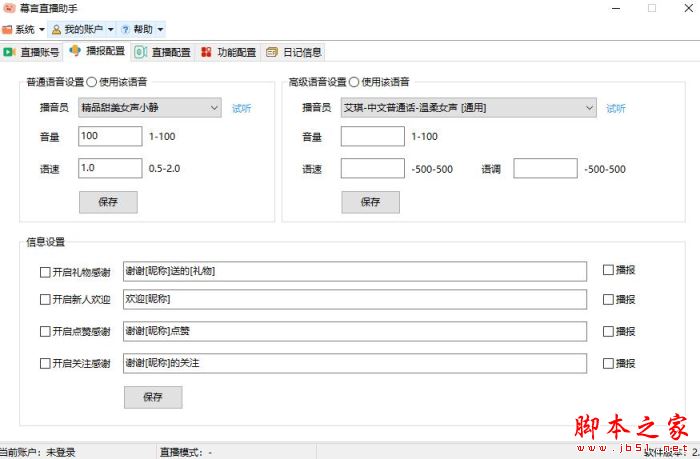Select 使用该语音 for 普通语音设置

(92, 82)
